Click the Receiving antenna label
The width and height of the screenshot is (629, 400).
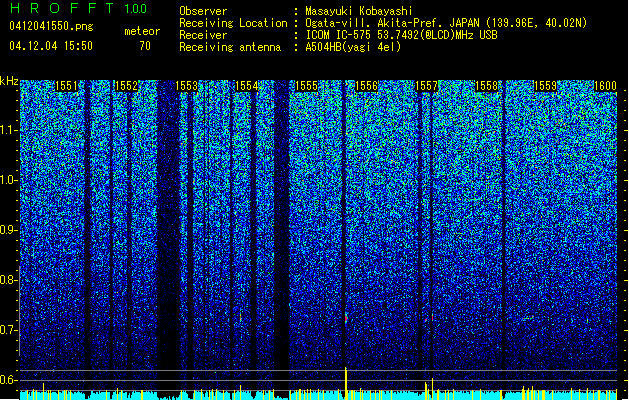click(x=230, y=47)
